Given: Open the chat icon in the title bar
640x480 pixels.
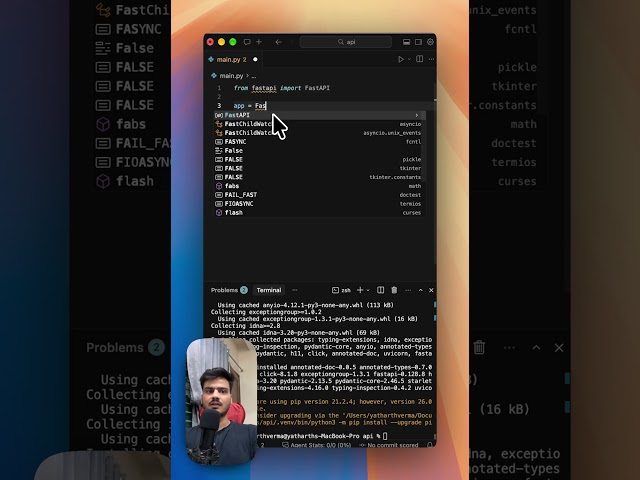Looking at the screenshot, I should 247,42.
